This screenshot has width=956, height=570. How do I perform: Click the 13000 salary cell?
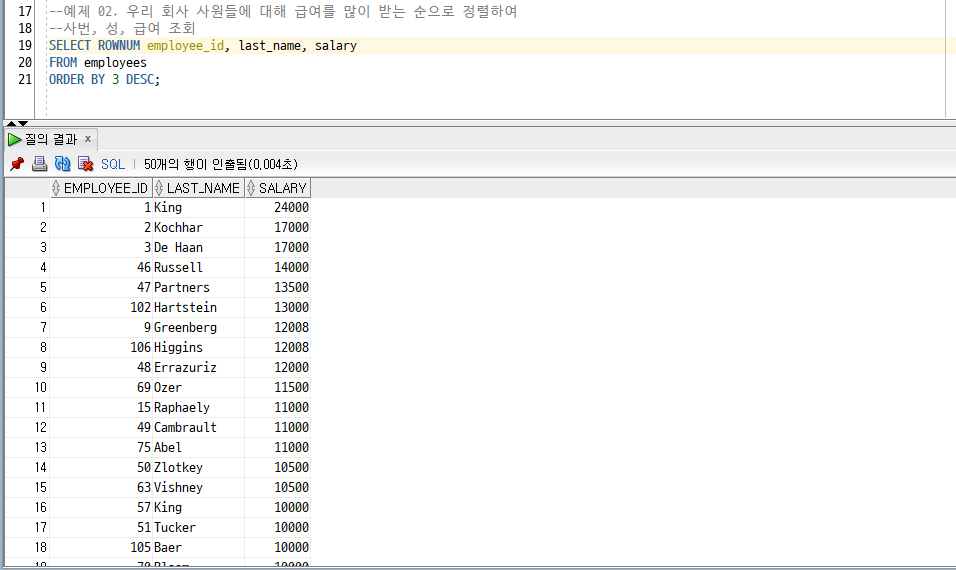tap(277, 307)
